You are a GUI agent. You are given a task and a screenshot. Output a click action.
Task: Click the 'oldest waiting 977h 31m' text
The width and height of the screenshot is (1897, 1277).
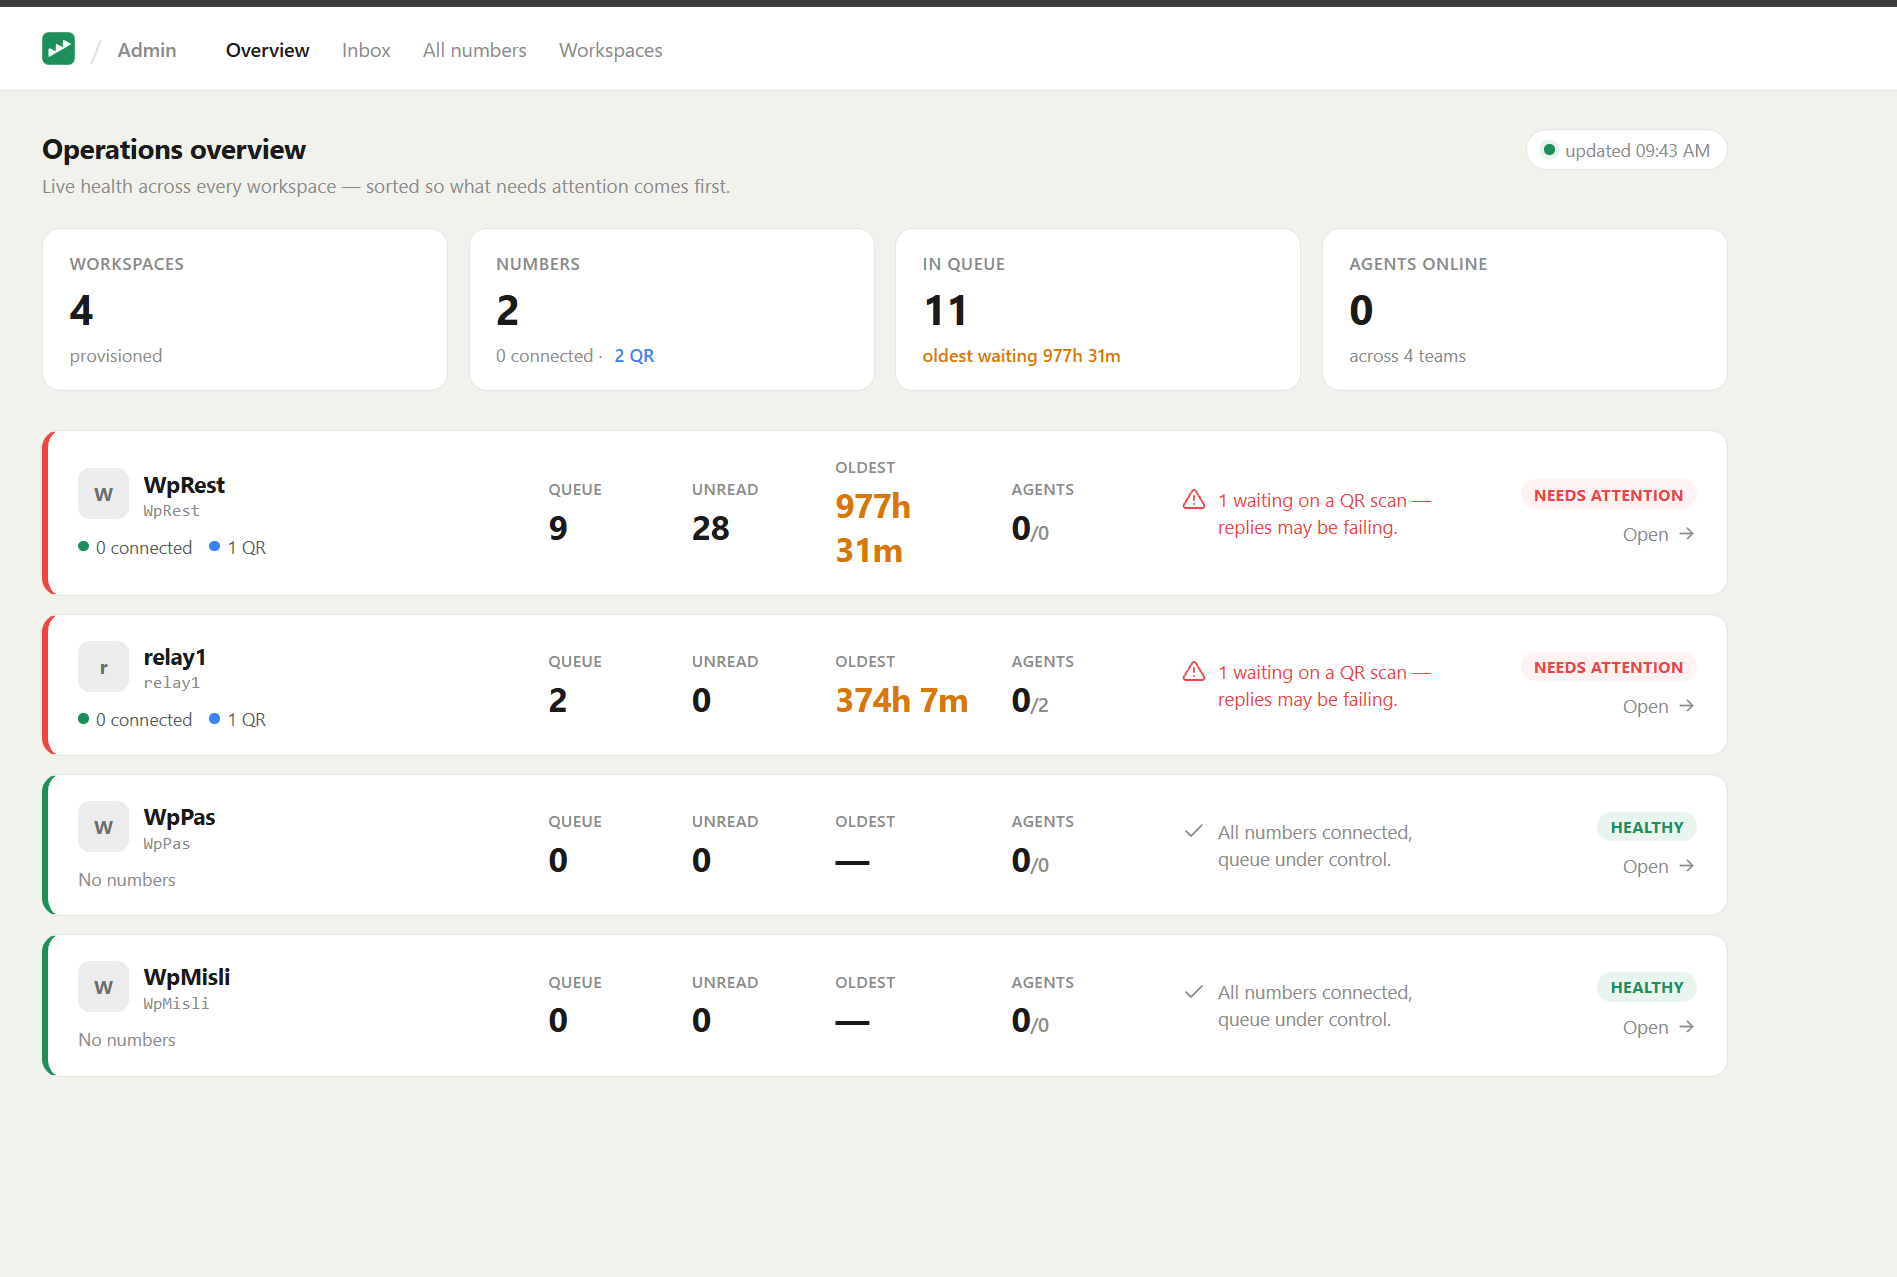point(1021,356)
